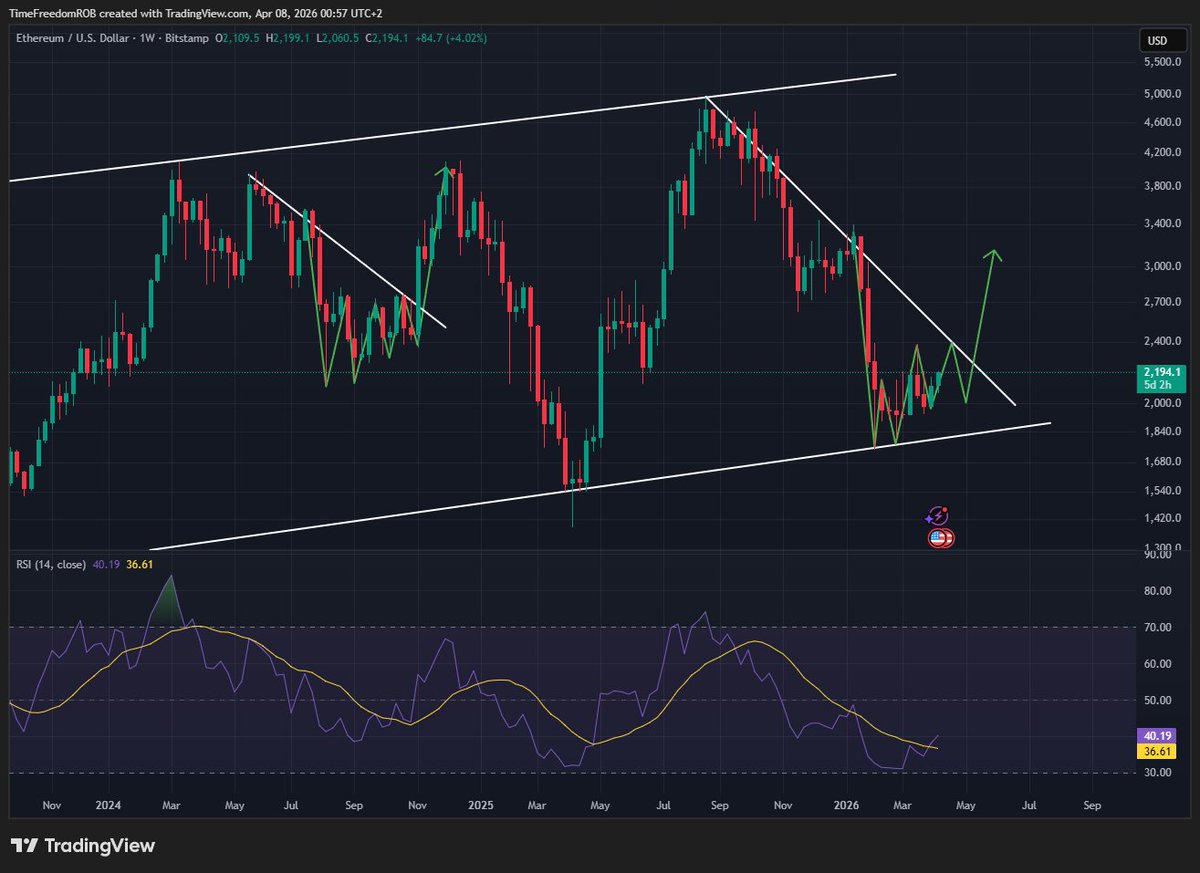This screenshot has height=873, width=1200.
Task: Open the USD currency selector
Action: click(1155, 41)
